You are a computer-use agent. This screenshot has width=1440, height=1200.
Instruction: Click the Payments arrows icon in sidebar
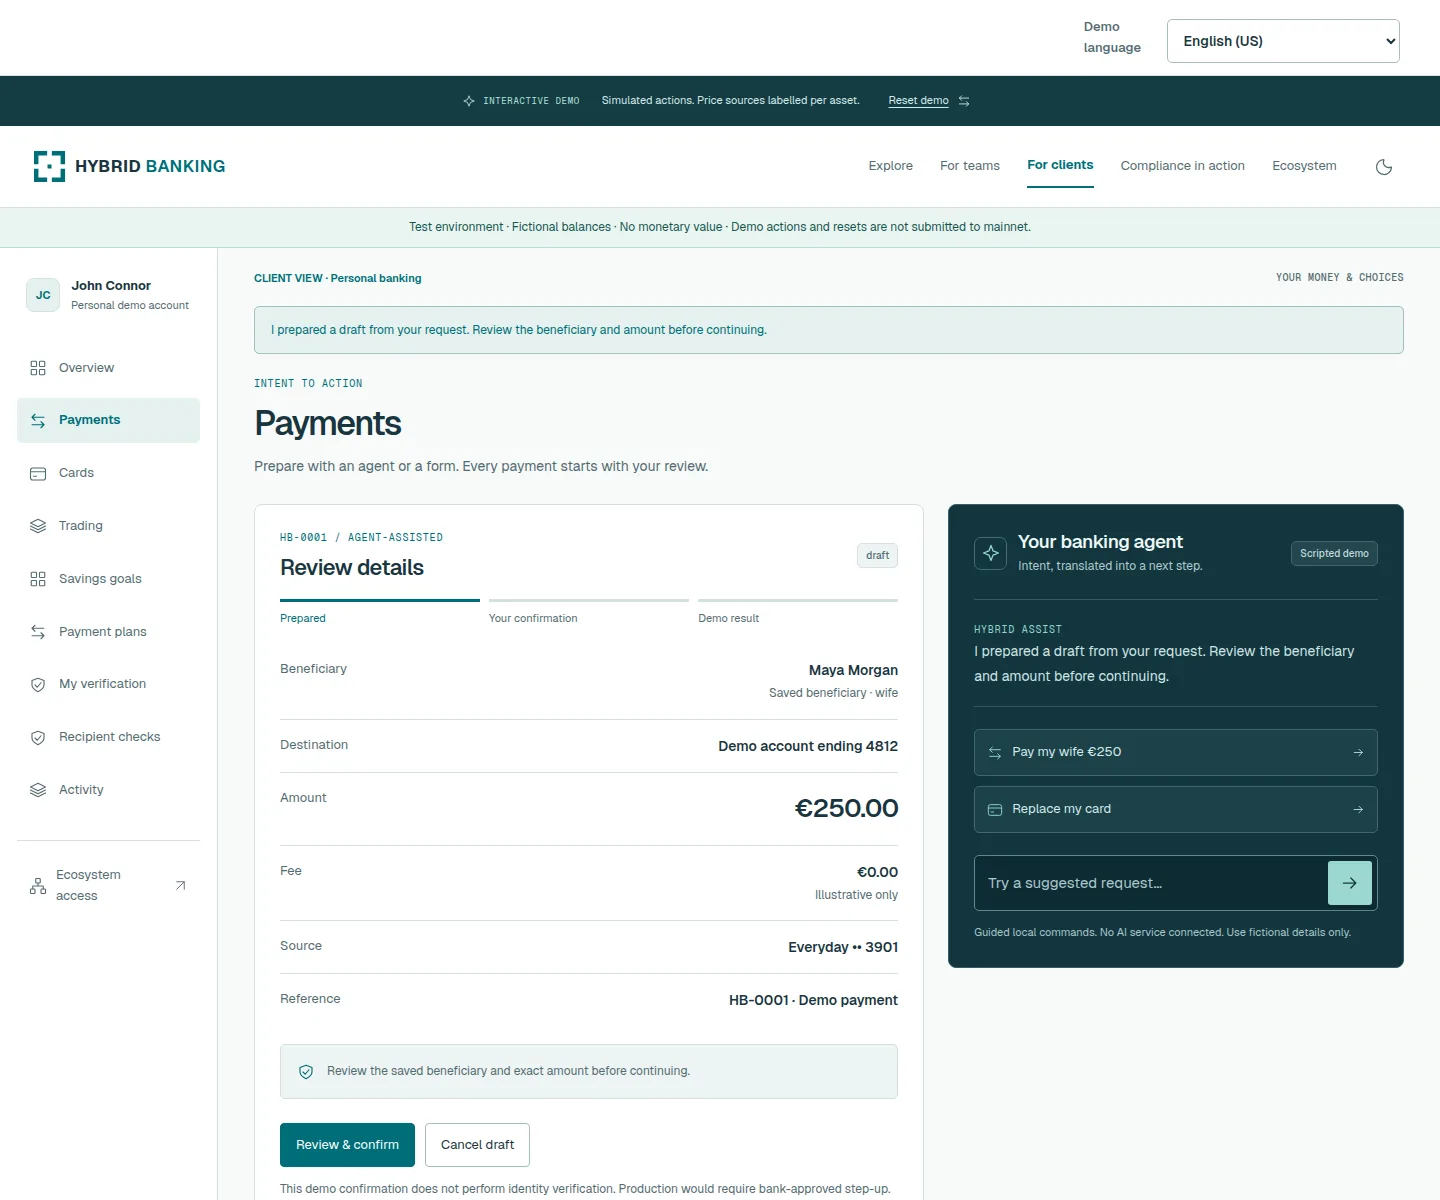tap(38, 421)
